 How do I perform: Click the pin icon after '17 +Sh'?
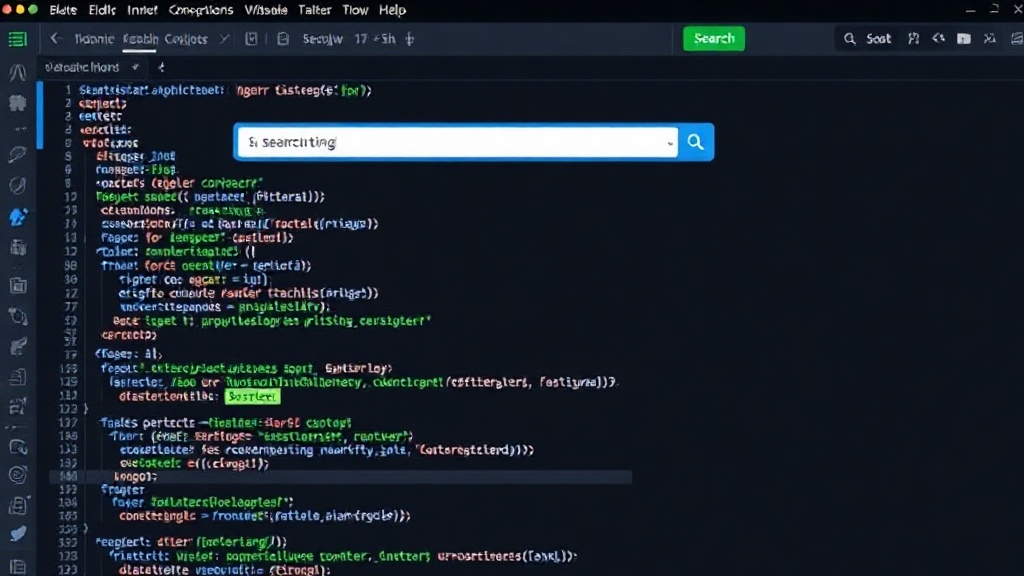(409, 39)
